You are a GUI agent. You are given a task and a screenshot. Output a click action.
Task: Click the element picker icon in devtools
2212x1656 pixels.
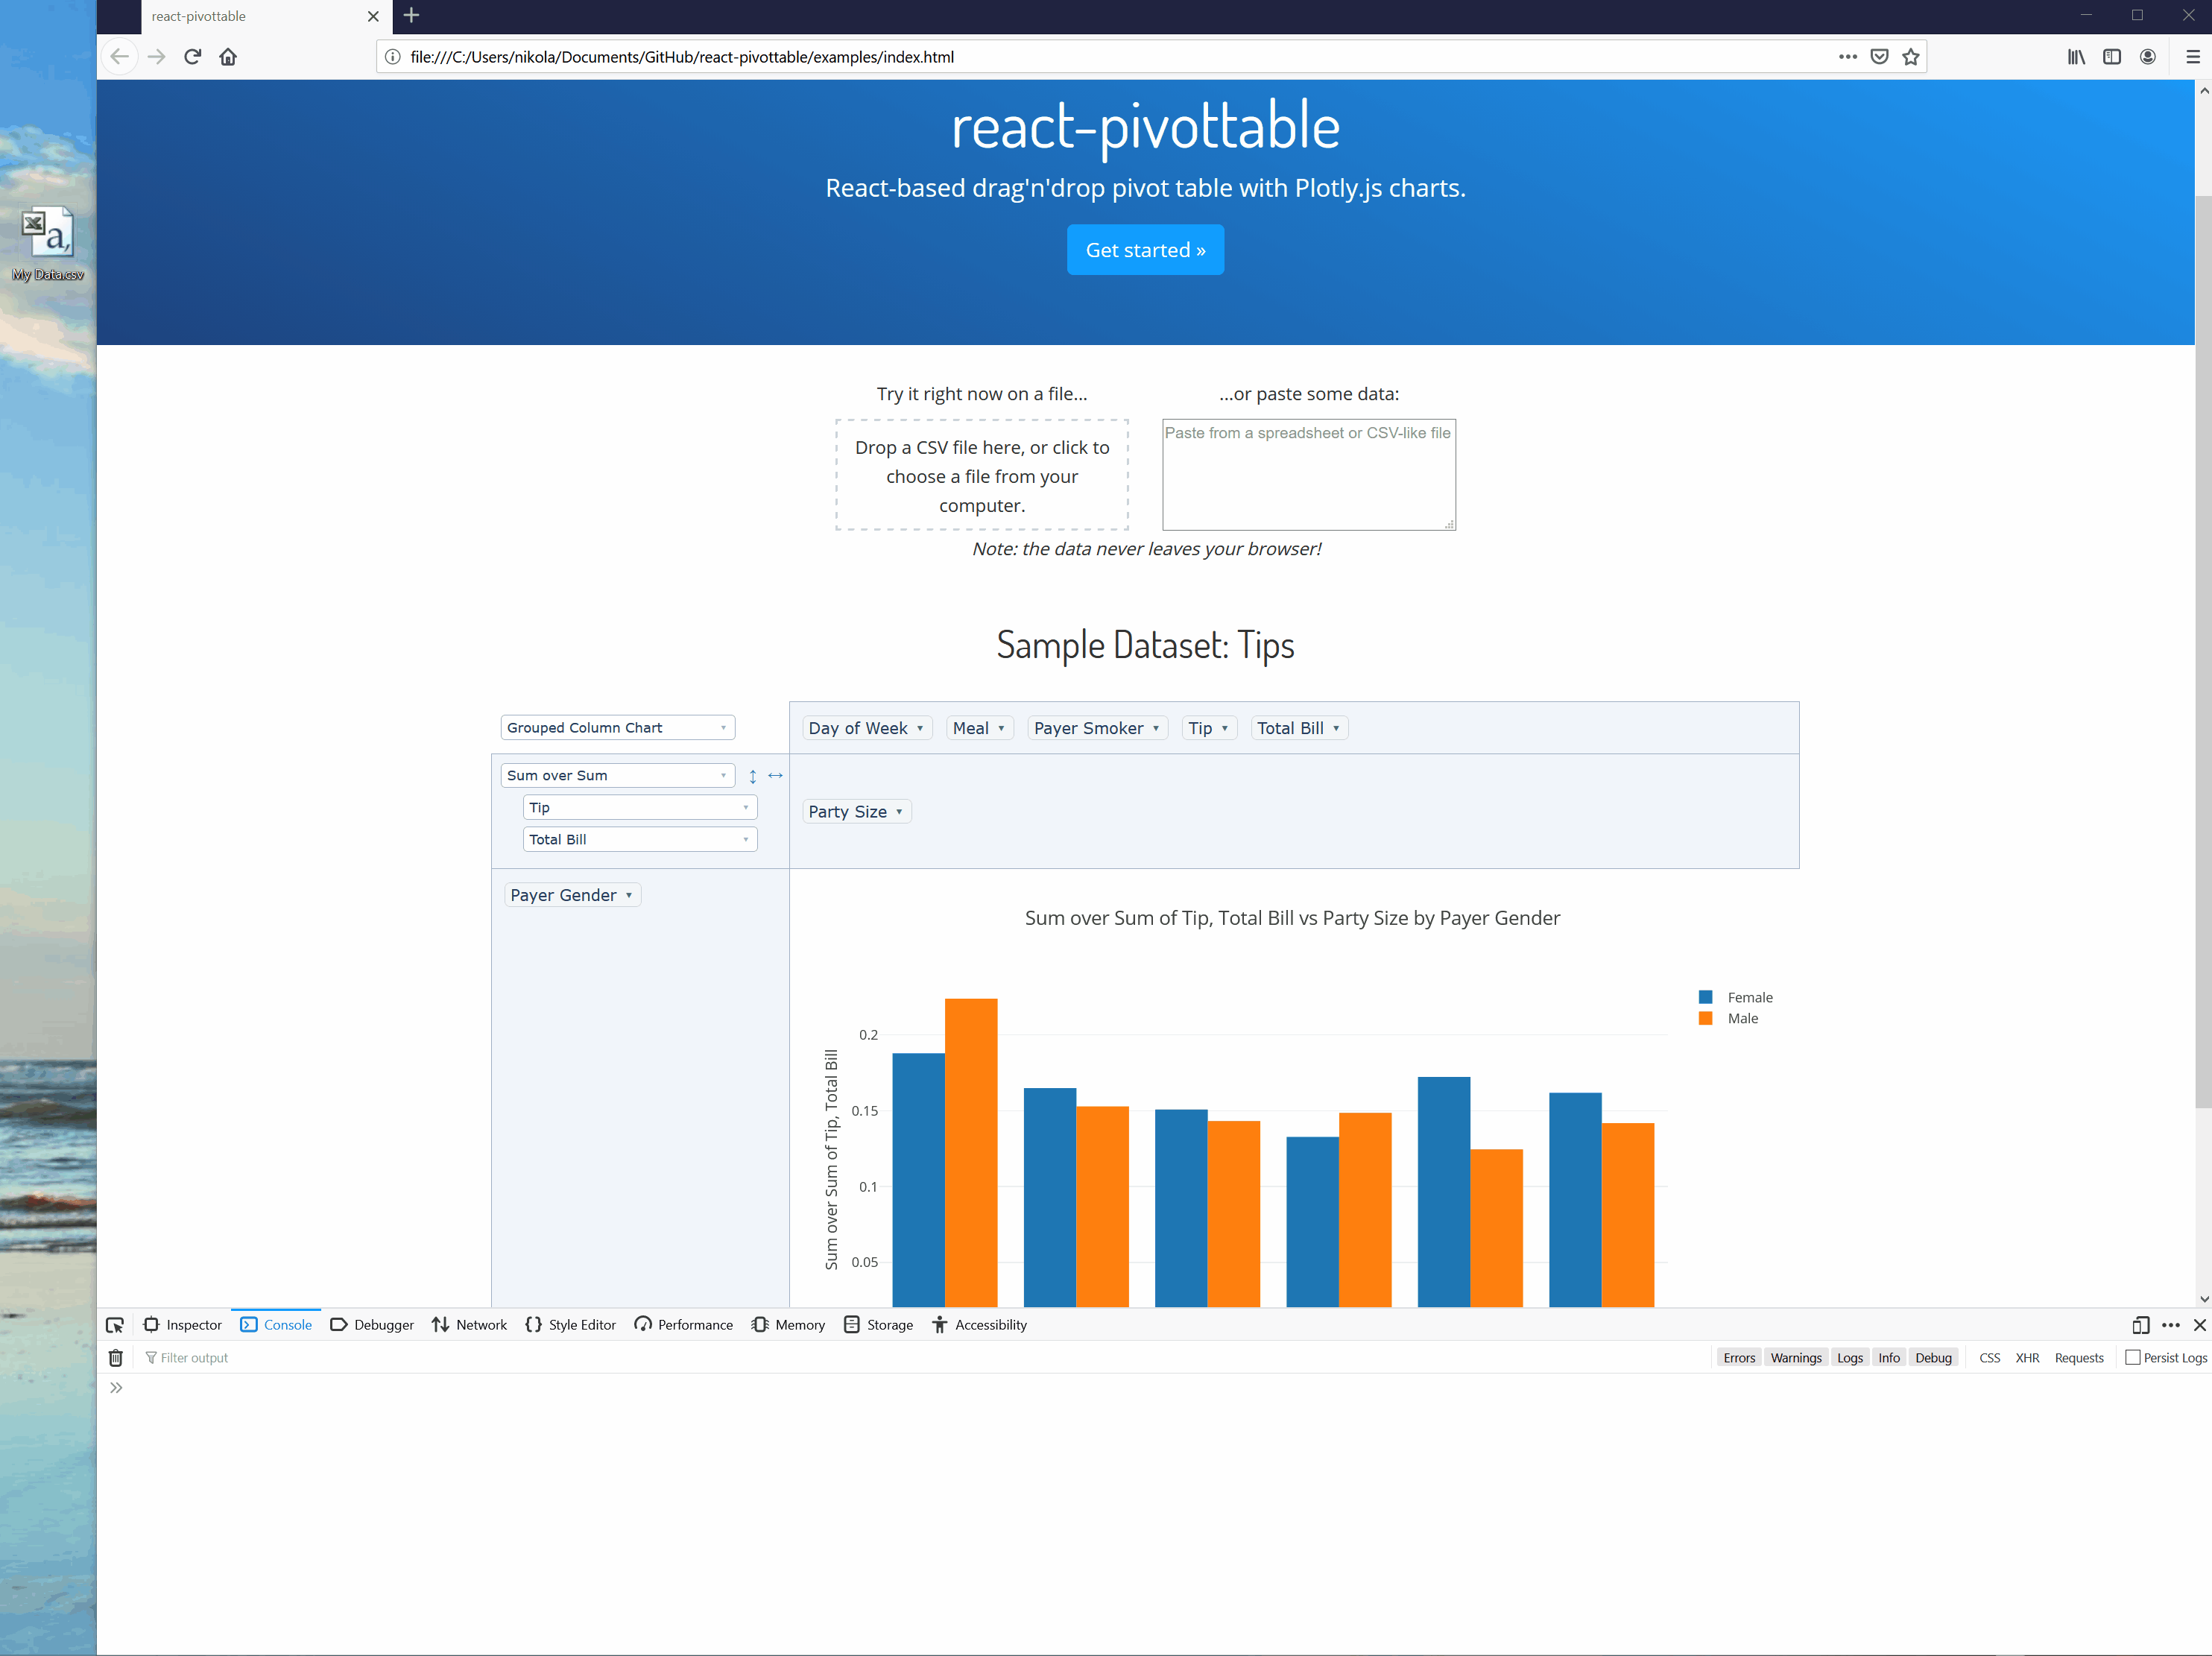115,1325
